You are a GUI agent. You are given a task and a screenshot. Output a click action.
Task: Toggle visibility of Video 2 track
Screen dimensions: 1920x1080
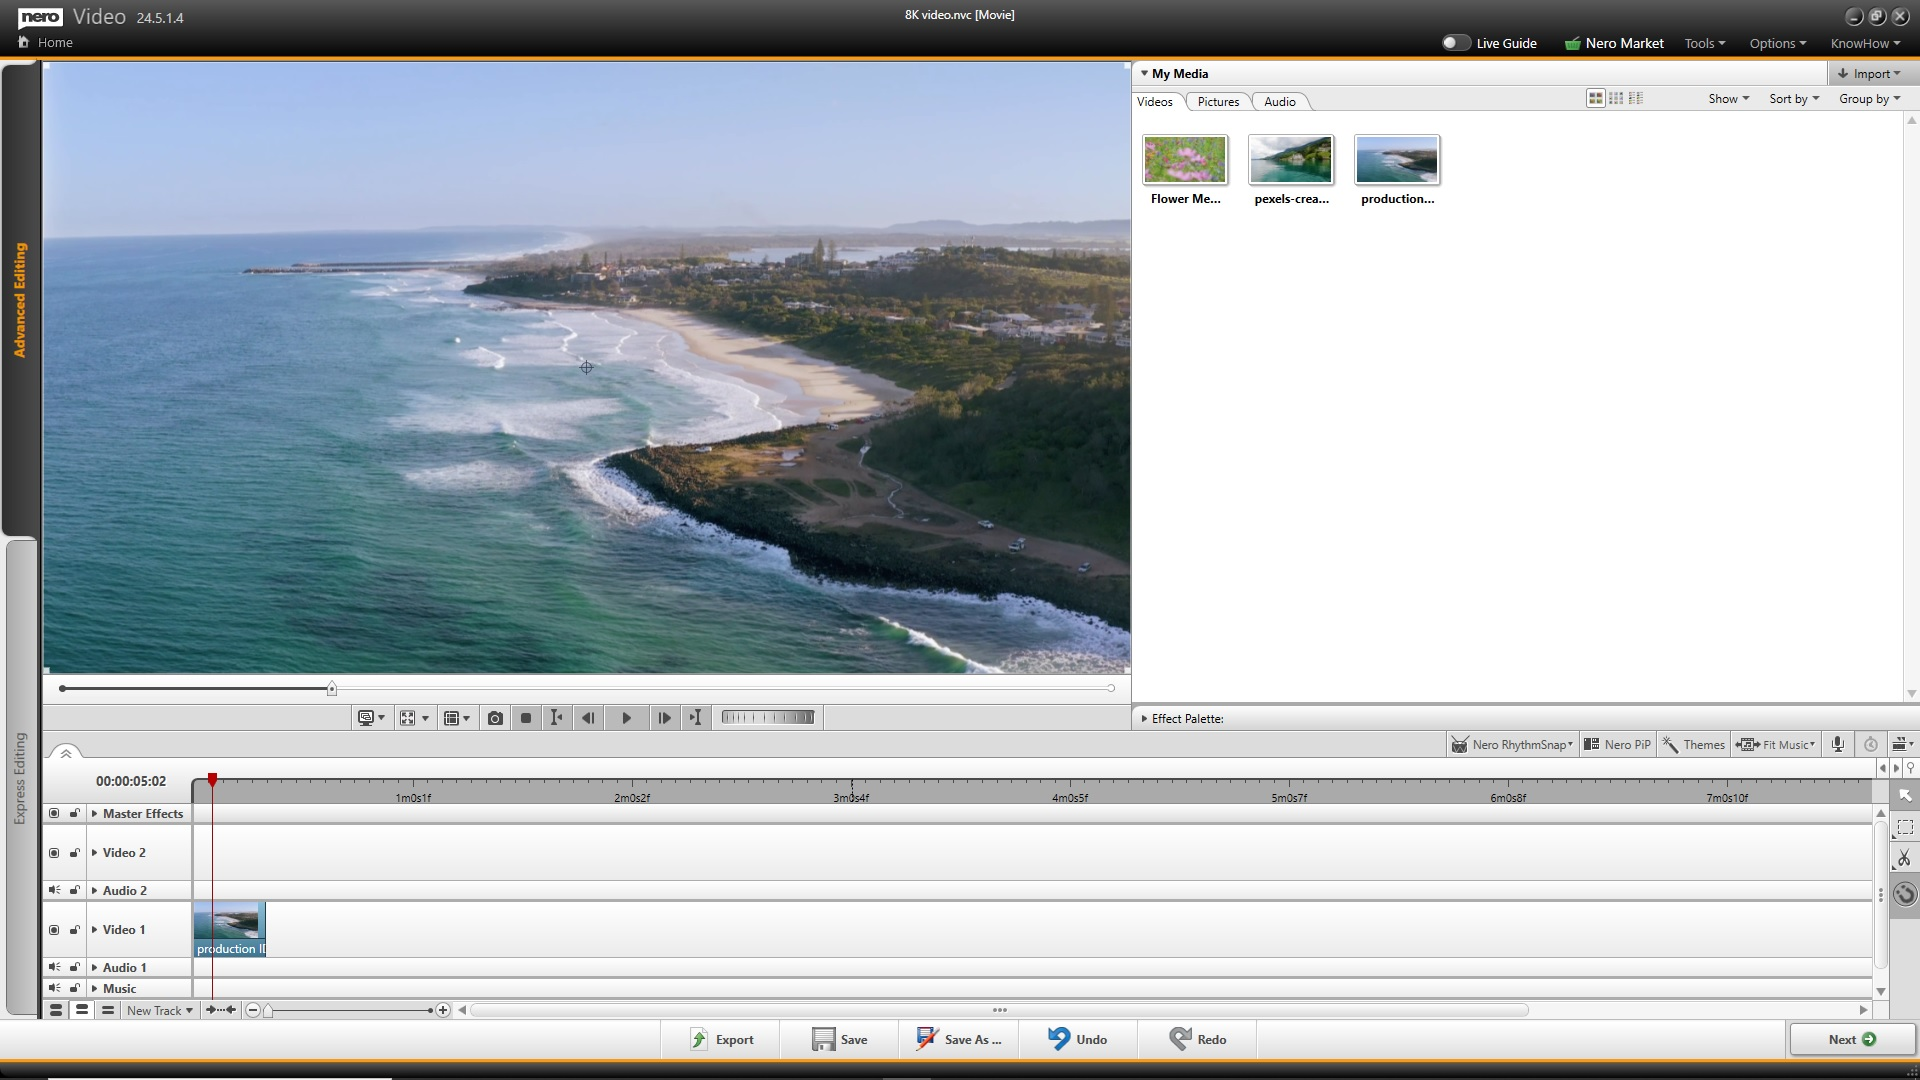pos(54,853)
